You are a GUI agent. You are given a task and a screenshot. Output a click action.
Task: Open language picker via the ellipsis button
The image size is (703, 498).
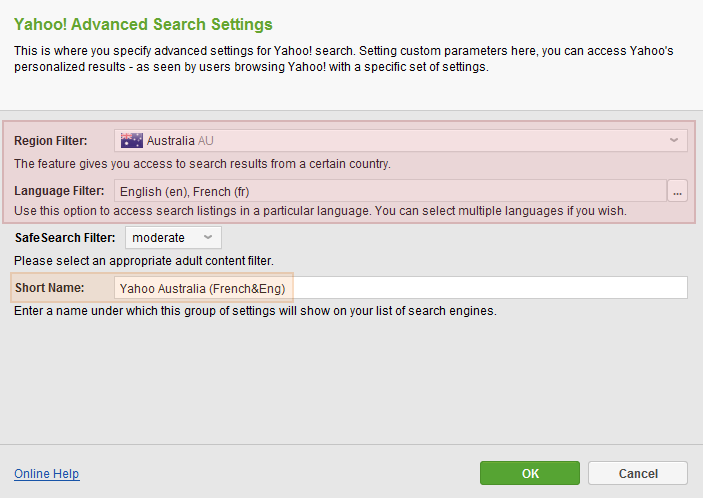click(x=677, y=191)
